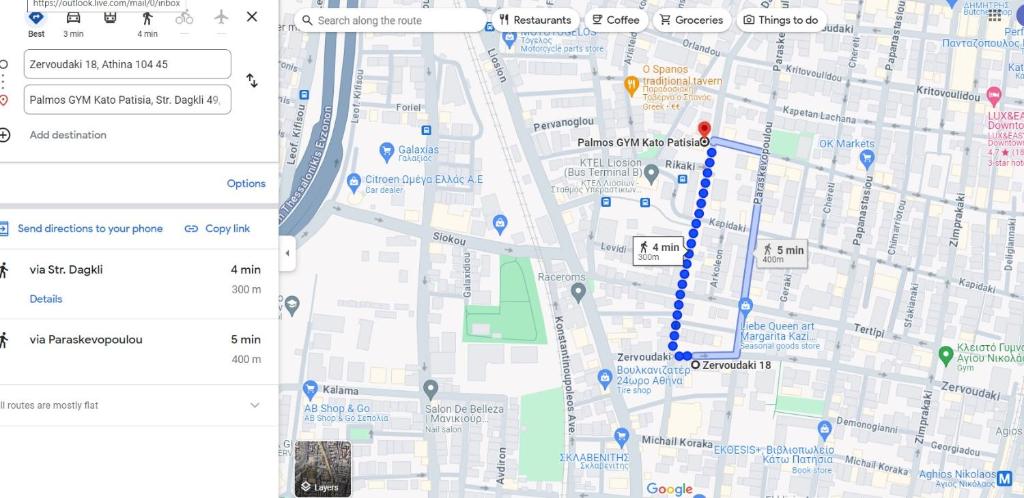The image size is (1024, 498).
Task: Choose walking travel mode icon
Action: pyautogui.click(x=148, y=18)
